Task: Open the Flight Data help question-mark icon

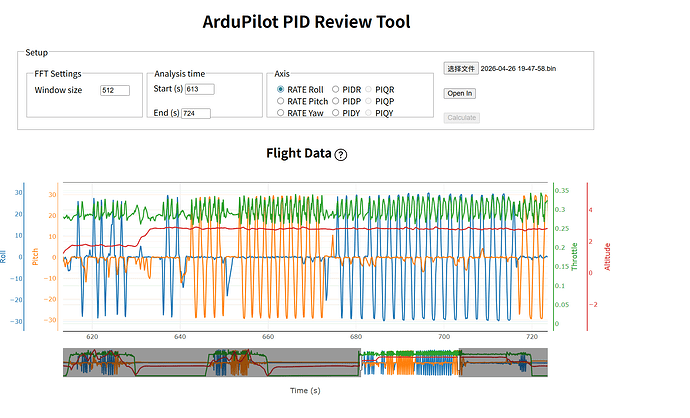Action: [x=341, y=155]
